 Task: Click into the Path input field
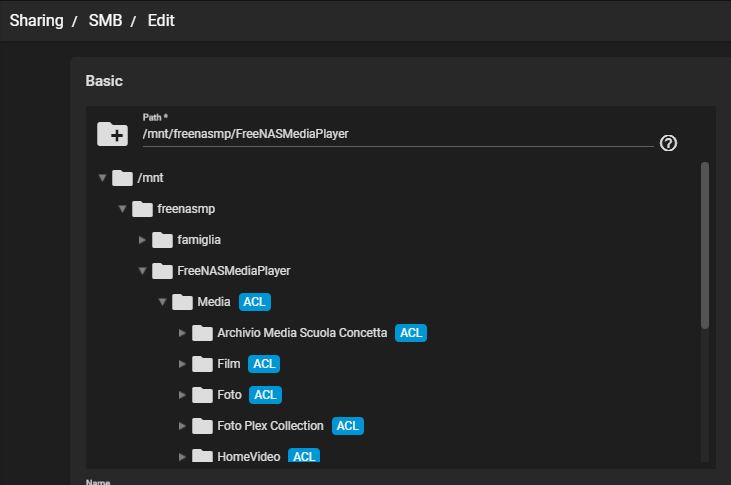pyautogui.click(x=398, y=134)
